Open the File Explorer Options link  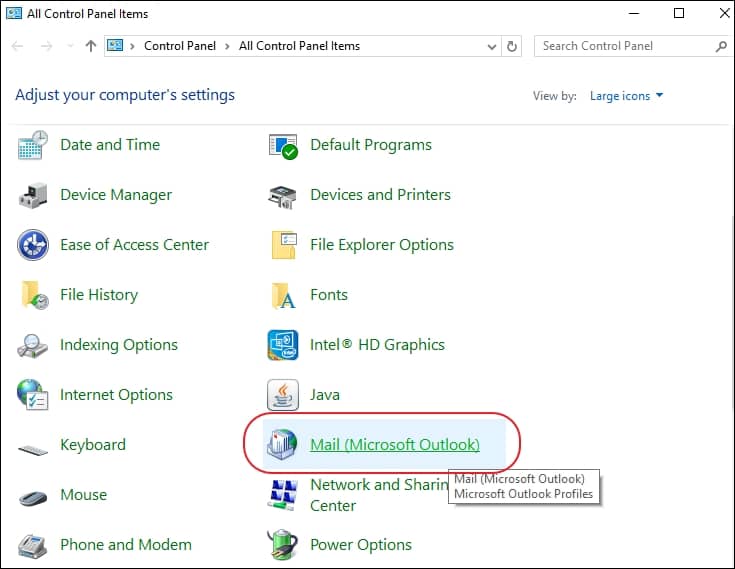click(x=382, y=245)
